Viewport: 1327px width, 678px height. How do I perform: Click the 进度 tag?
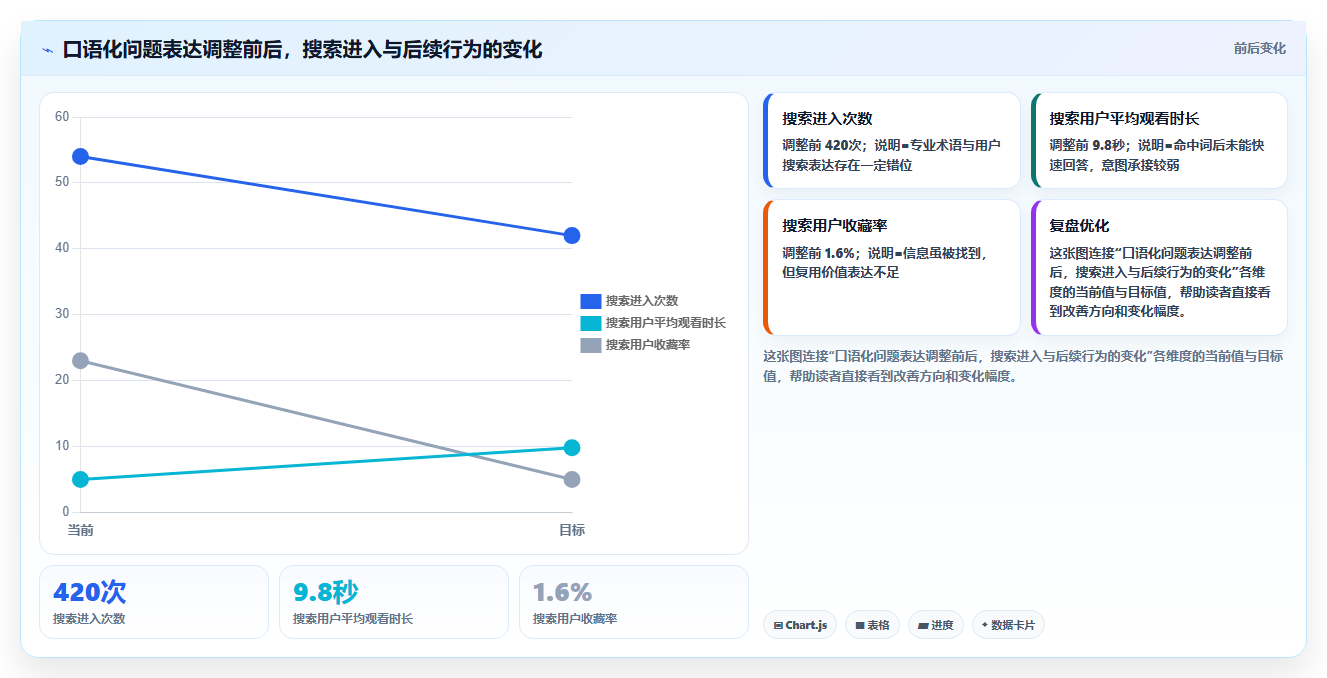936,625
